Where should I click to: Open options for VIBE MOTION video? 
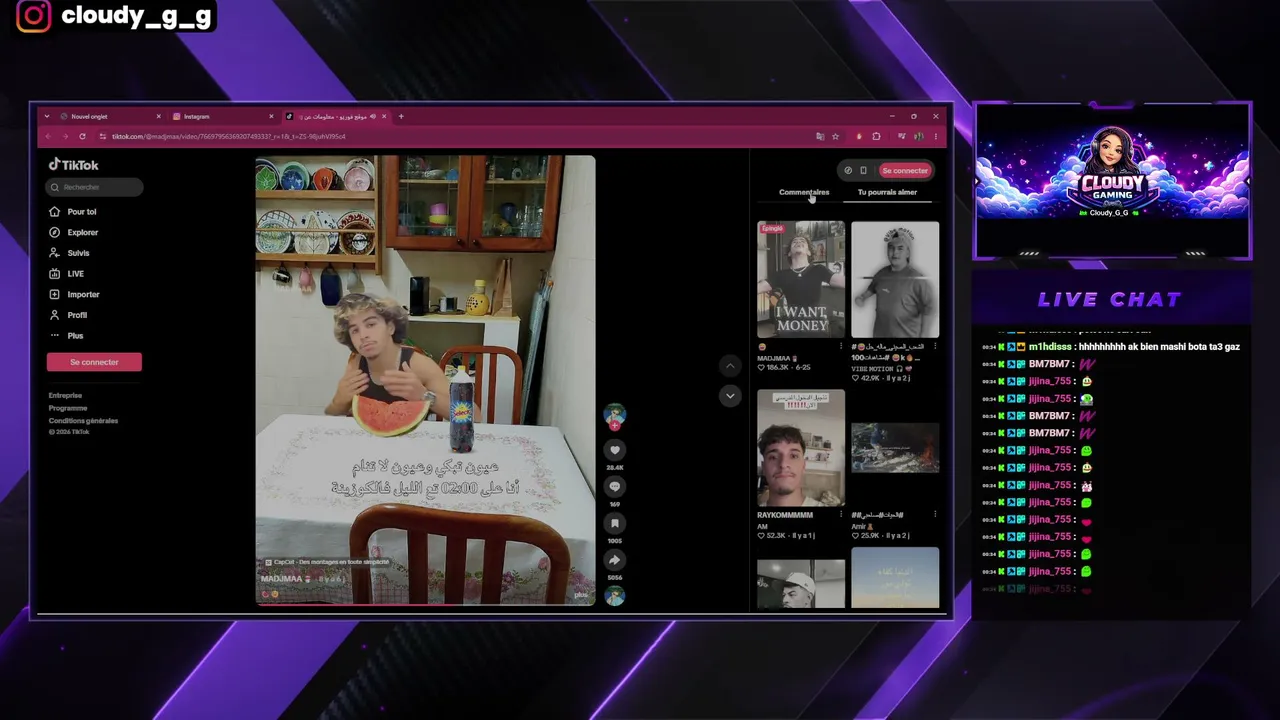coord(935,346)
